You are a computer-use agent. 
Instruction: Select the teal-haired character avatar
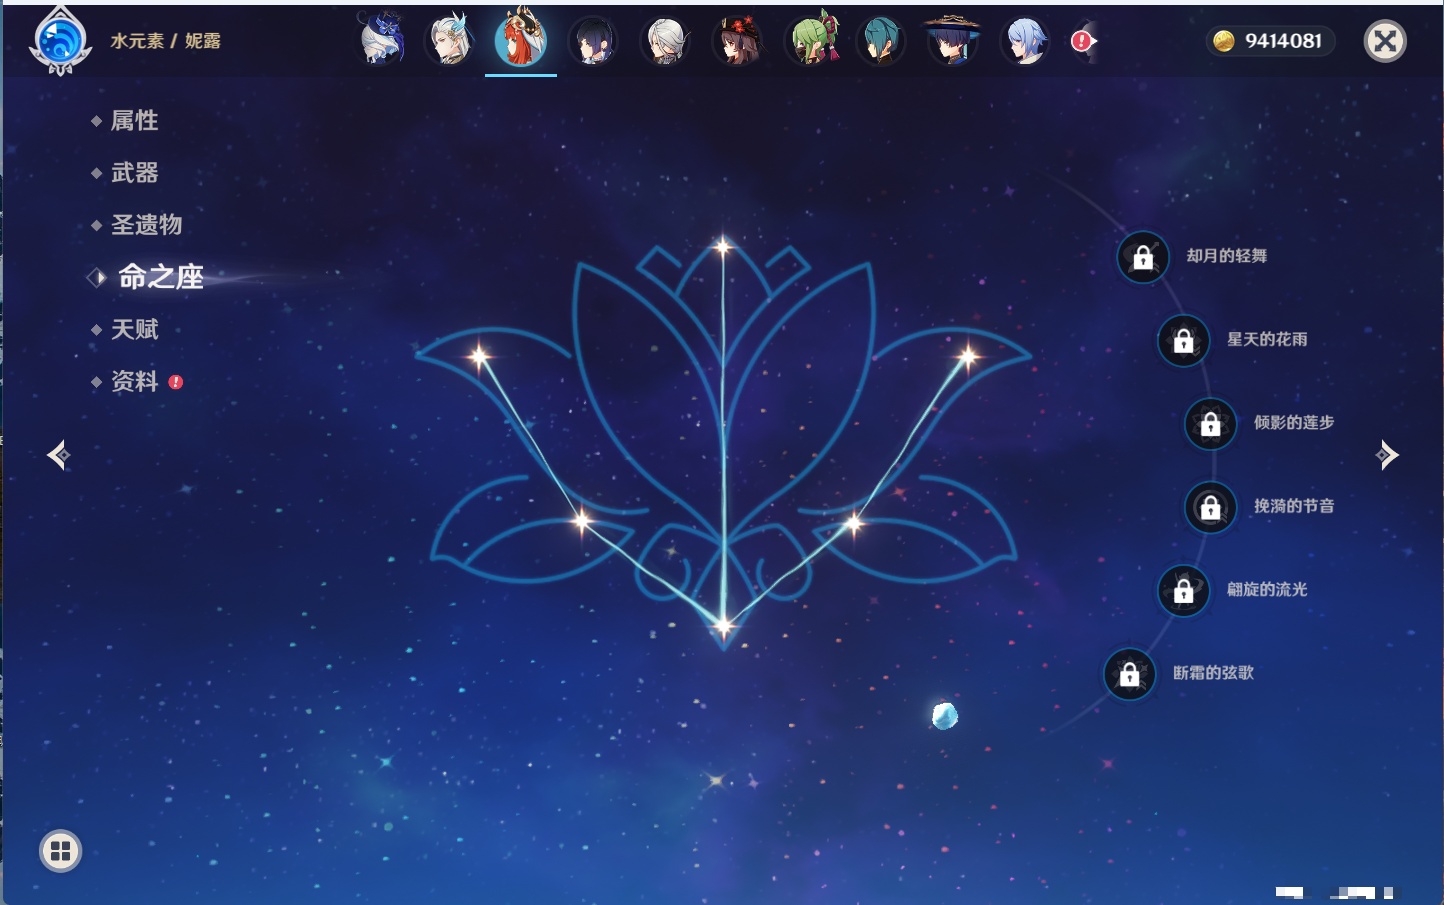(881, 41)
